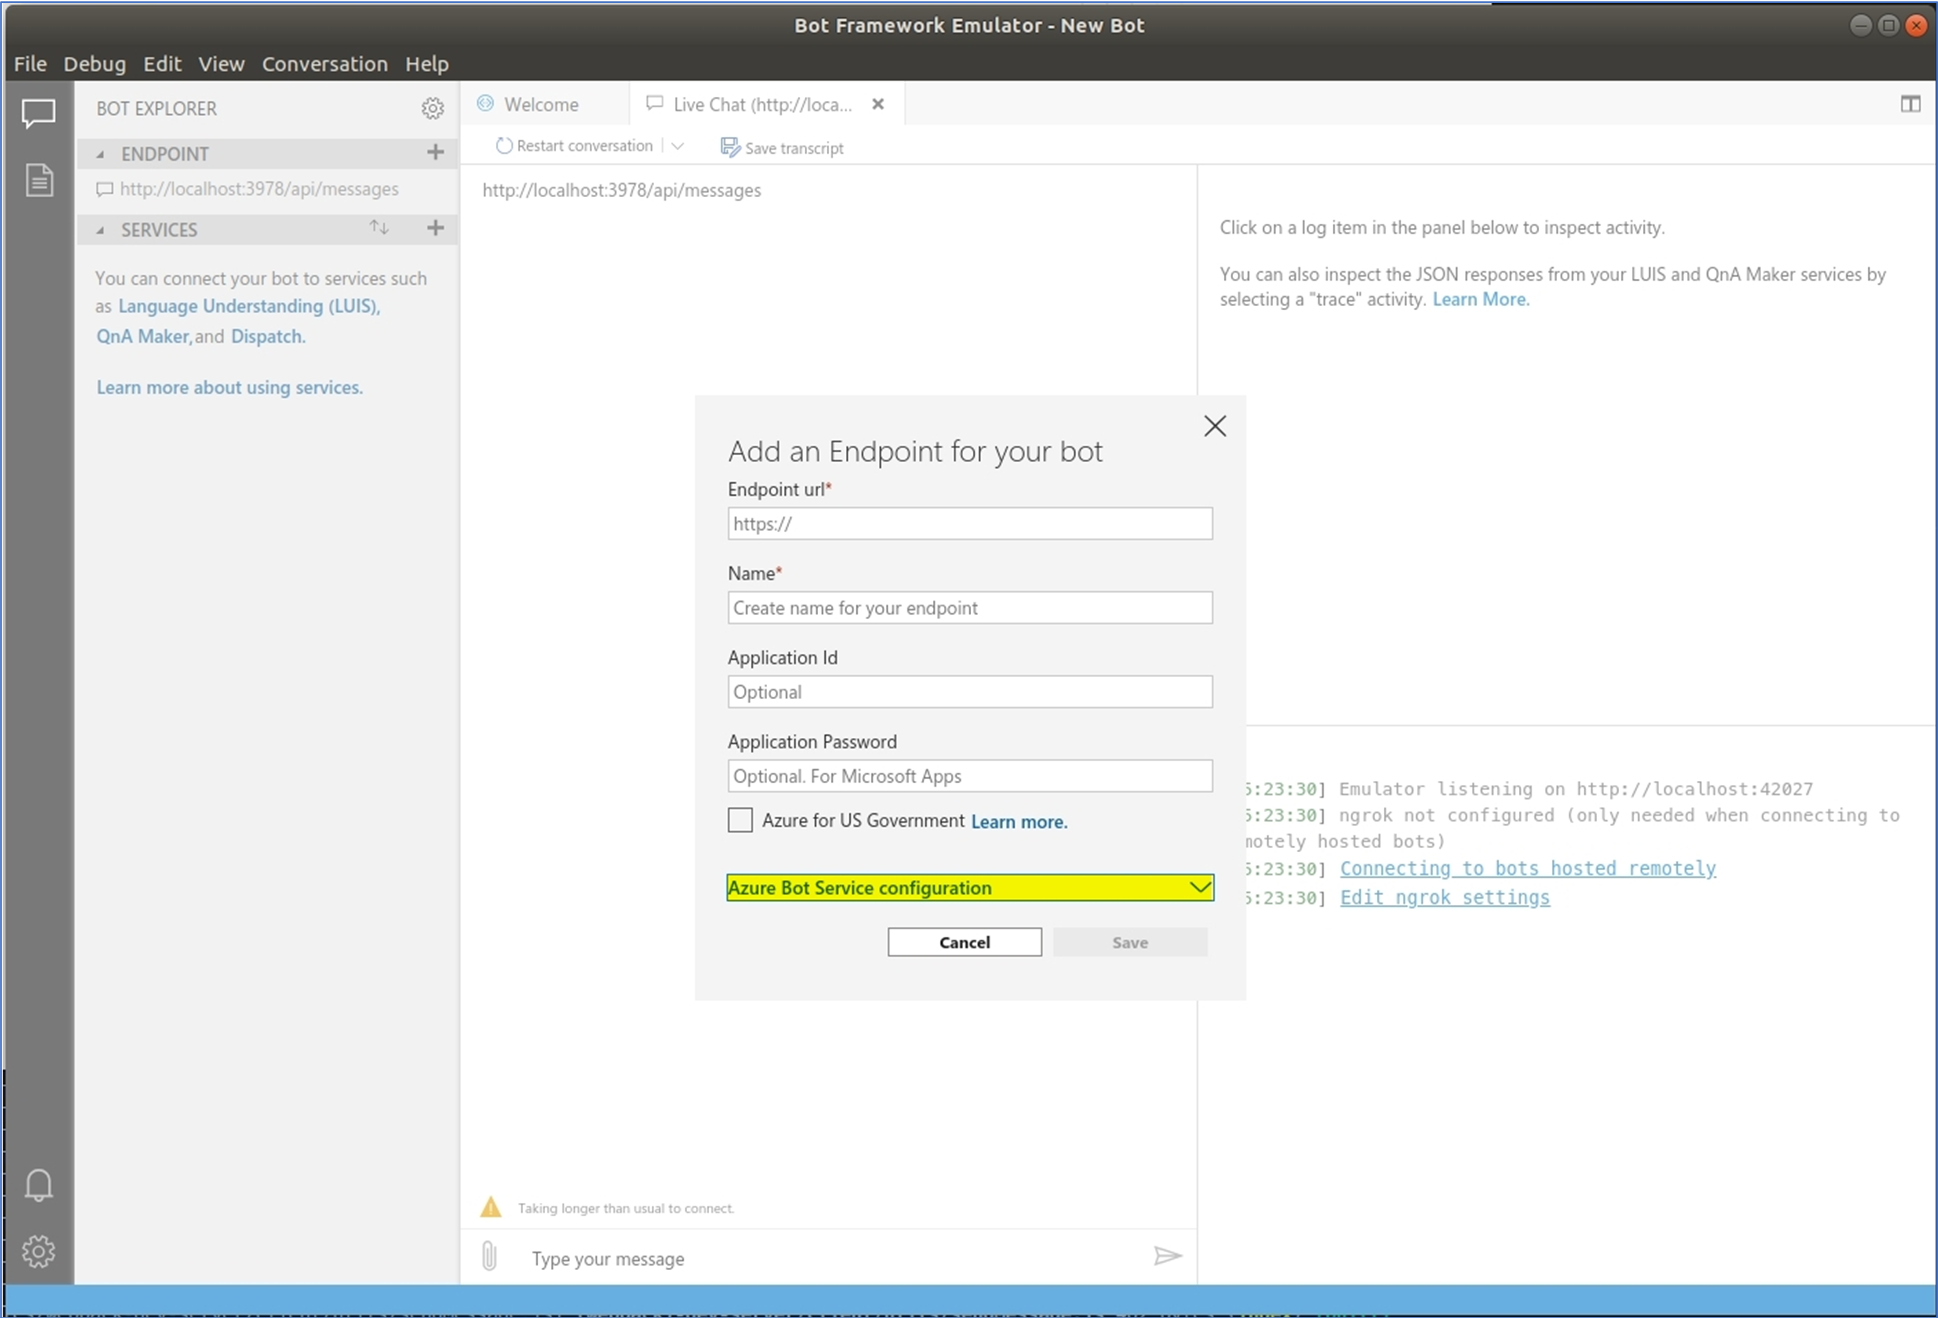Close the Live Chat tab
The width and height of the screenshot is (1938, 1318).
click(878, 104)
